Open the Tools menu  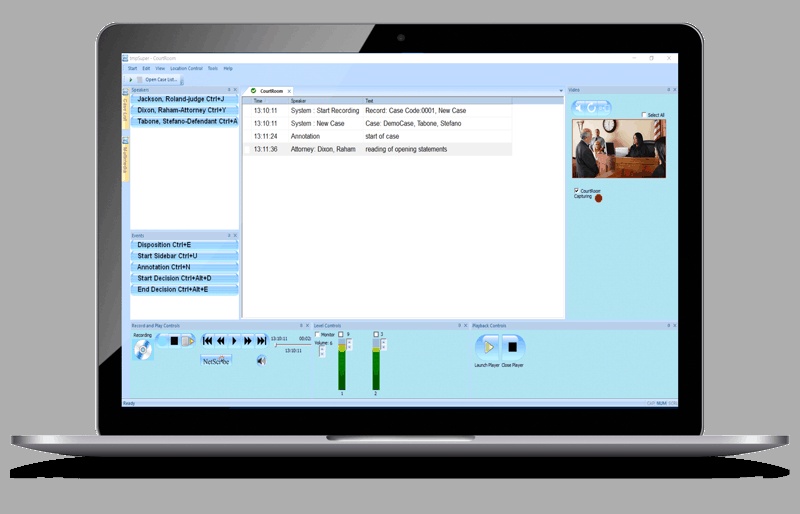tap(213, 68)
